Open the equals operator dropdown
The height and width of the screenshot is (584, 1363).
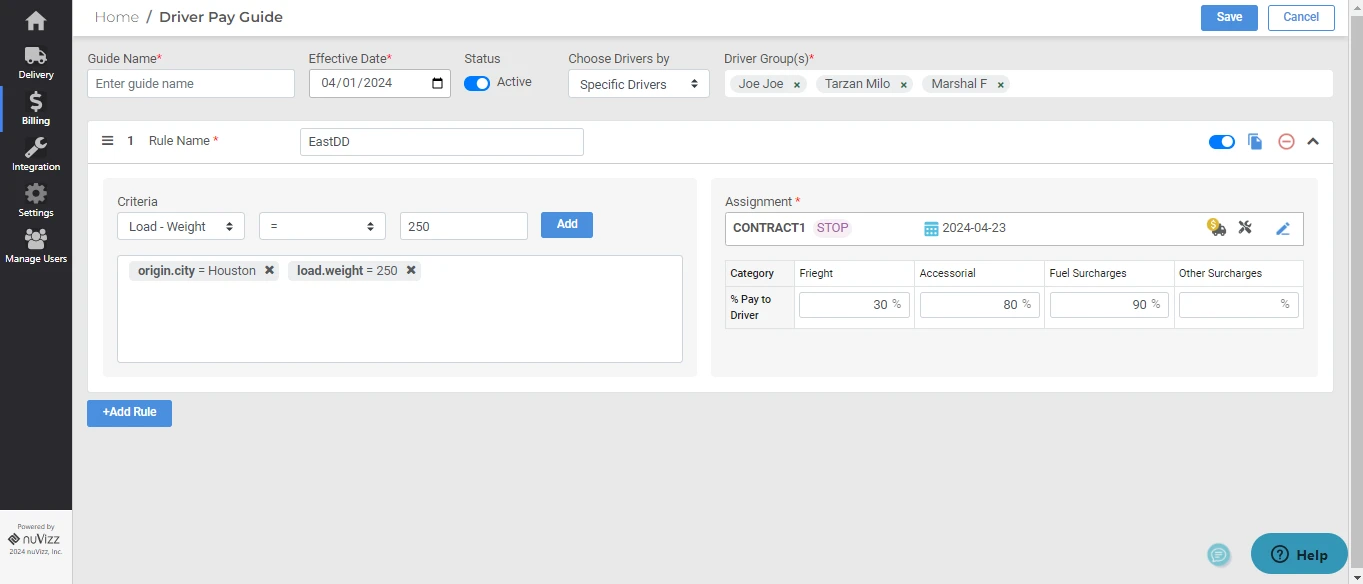(322, 227)
